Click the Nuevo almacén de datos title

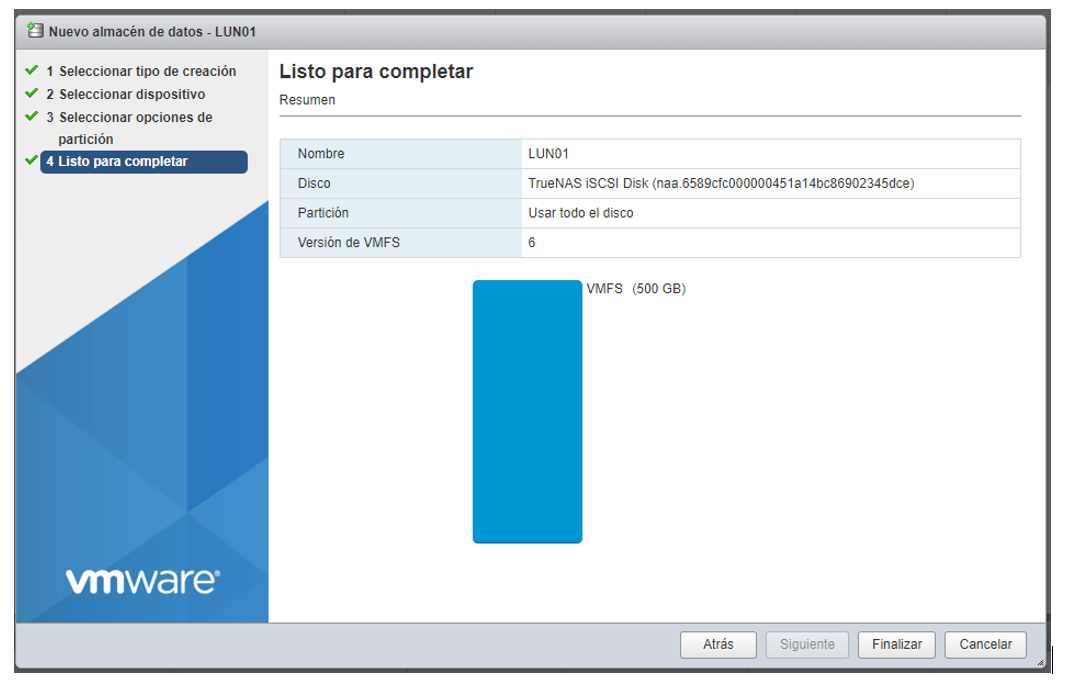tap(152, 31)
